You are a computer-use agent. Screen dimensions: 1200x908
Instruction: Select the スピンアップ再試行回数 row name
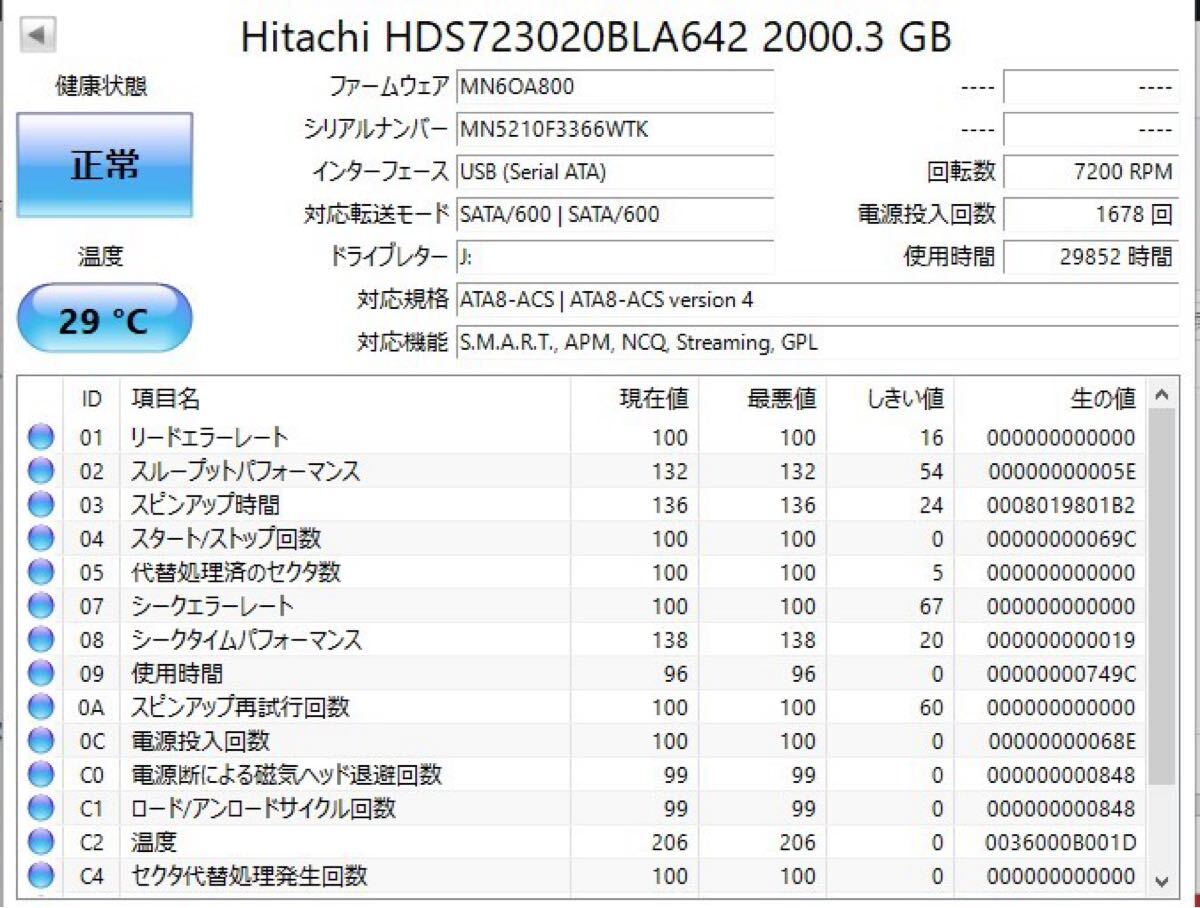(241, 708)
